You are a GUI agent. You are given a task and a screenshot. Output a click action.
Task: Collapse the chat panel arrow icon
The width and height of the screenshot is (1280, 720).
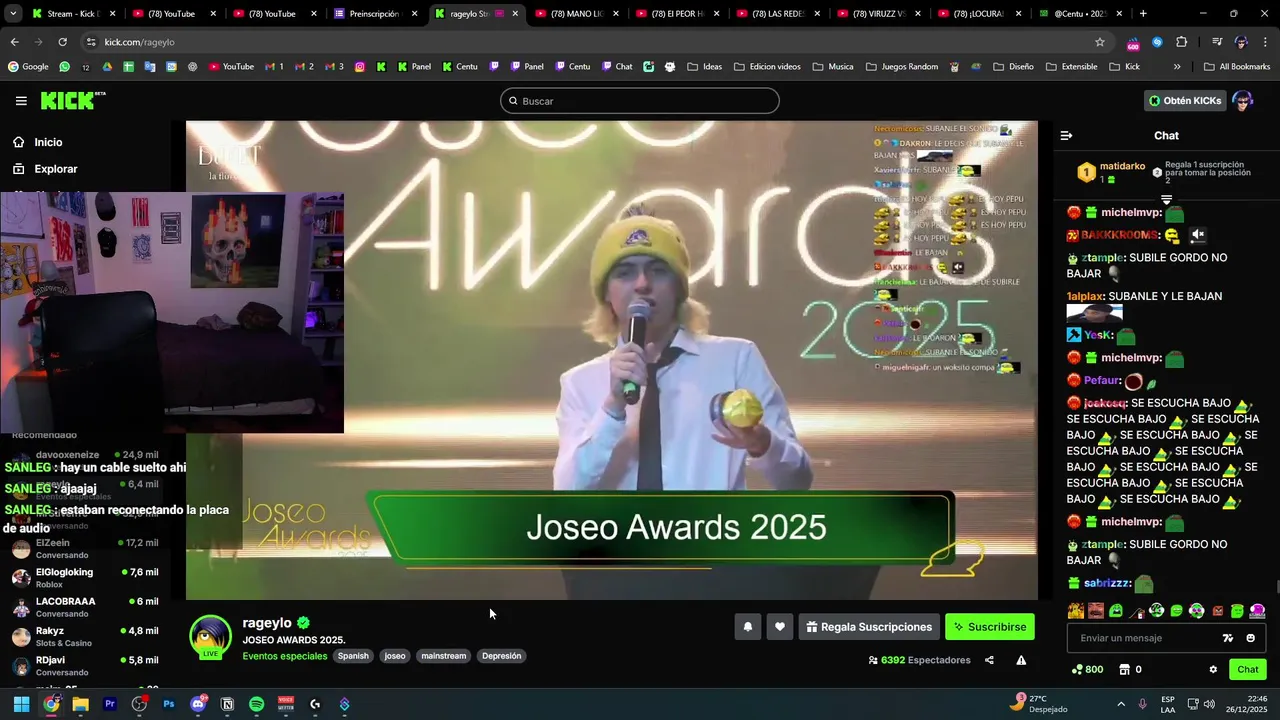click(1066, 135)
